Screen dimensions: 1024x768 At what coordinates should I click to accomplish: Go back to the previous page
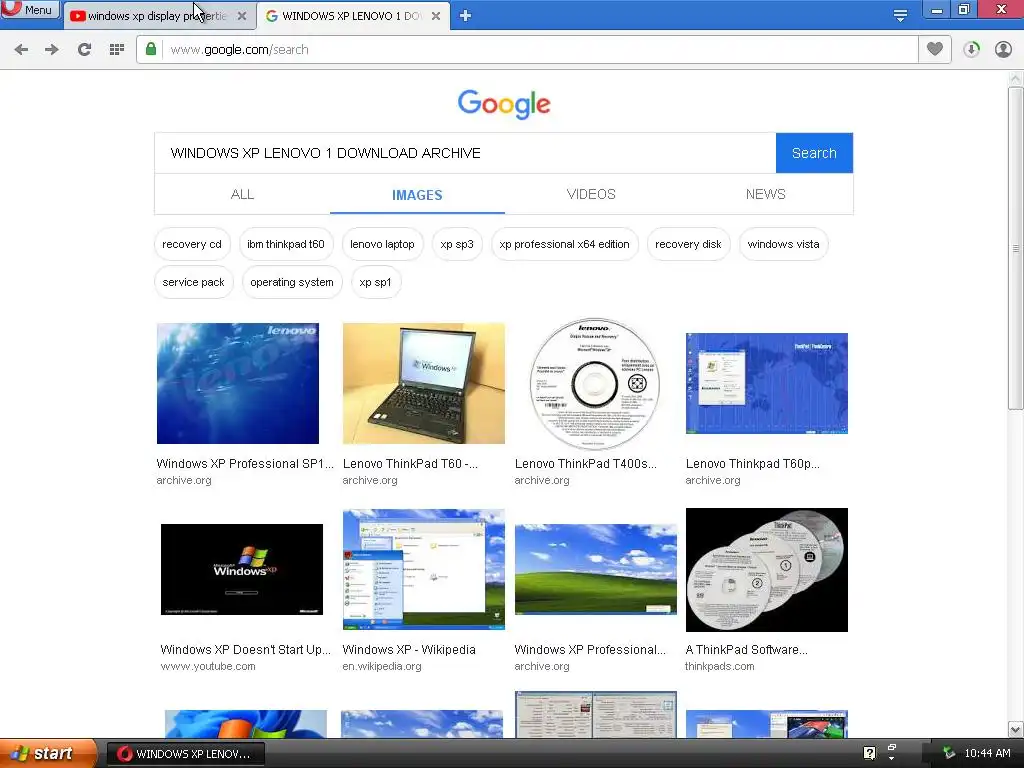click(x=21, y=50)
